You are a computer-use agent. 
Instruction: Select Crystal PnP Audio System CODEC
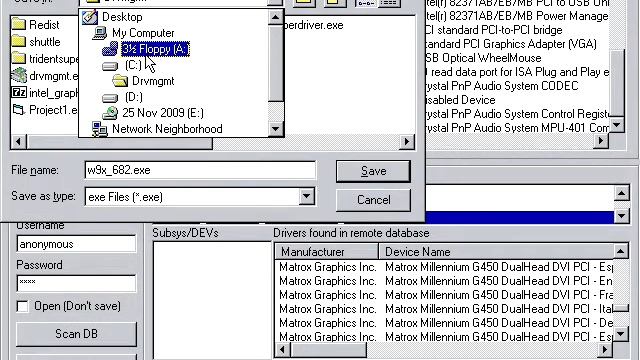pos(502,86)
